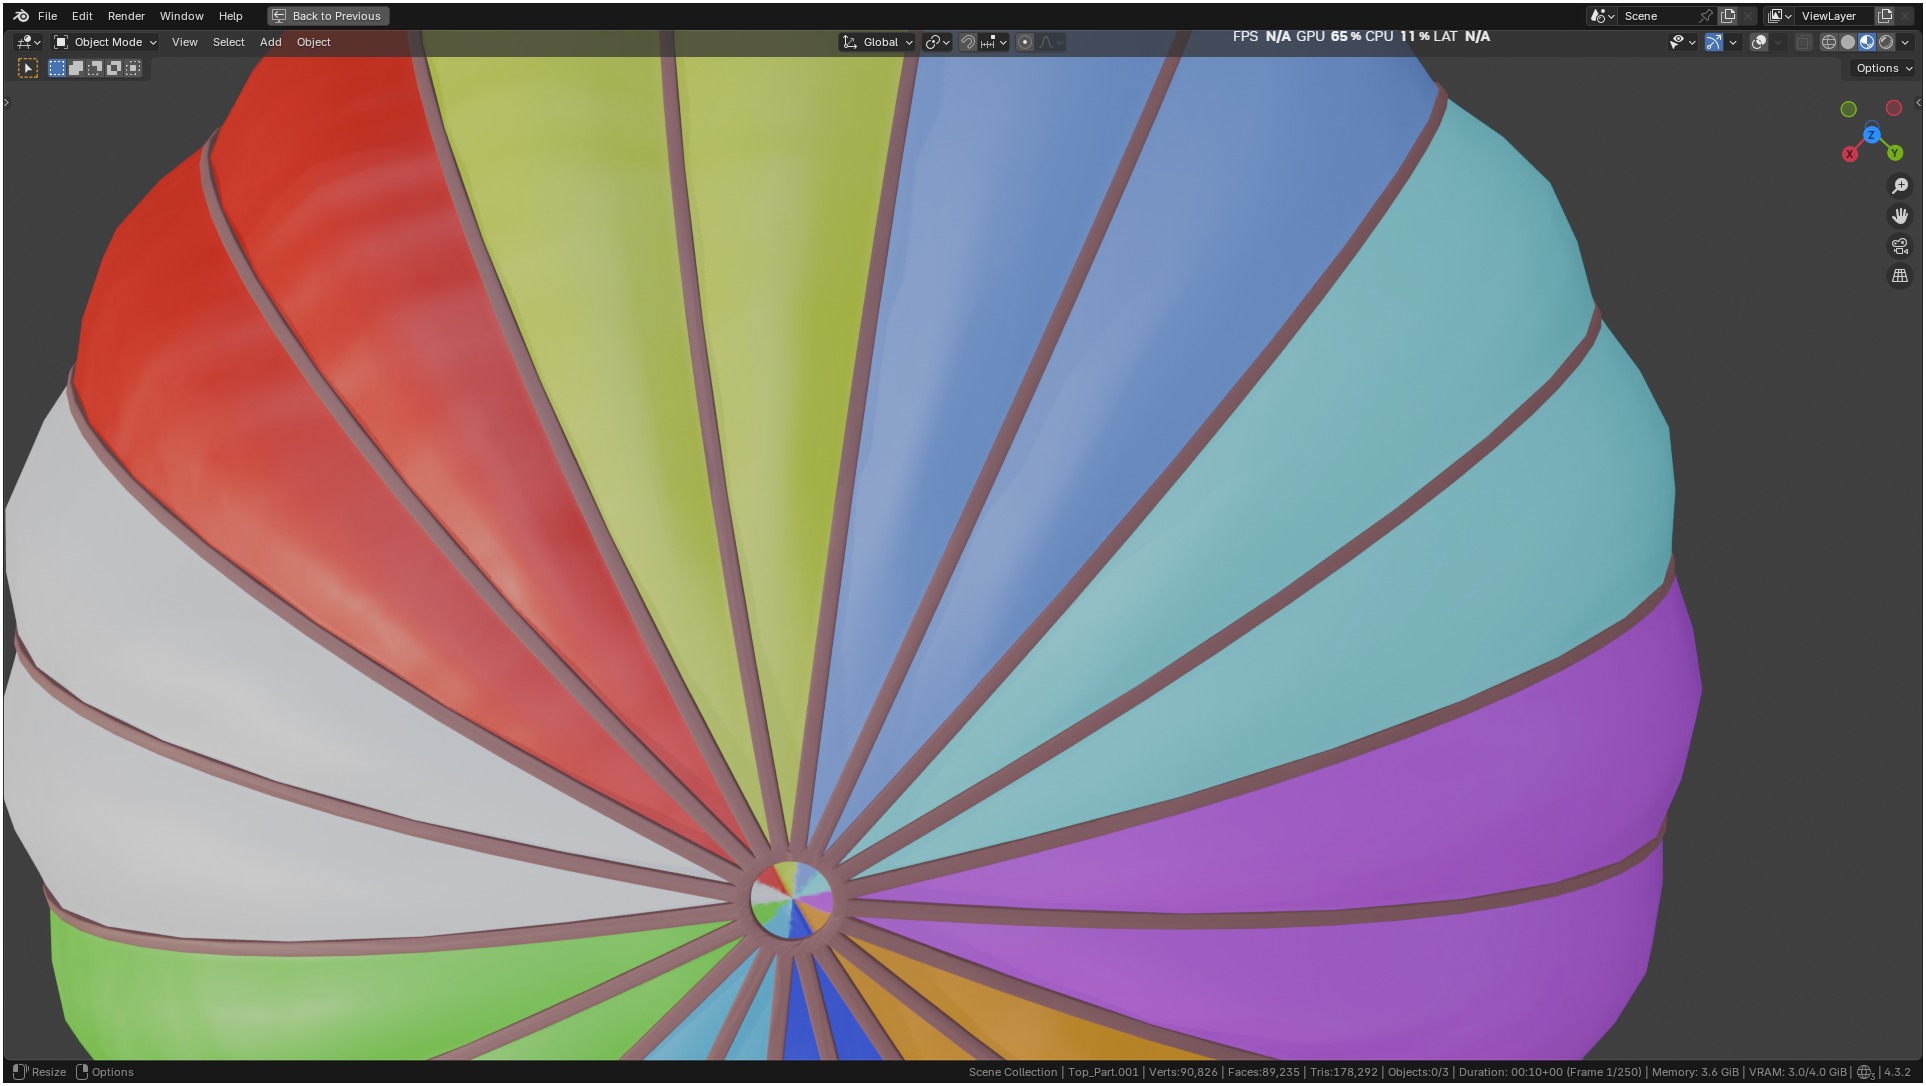
Task: Select Material Preview shading
Action: [x=1867, y=42]
